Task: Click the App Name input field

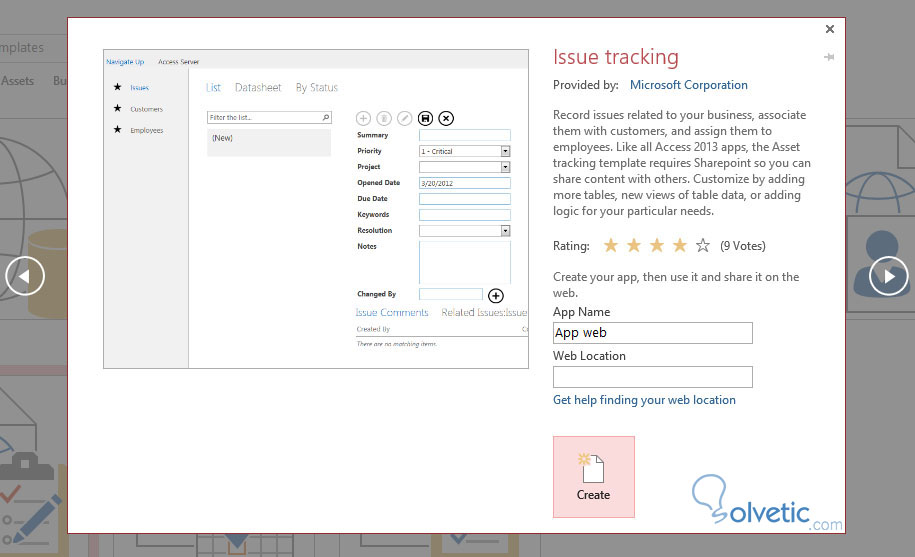Action: tap(652, 333)
